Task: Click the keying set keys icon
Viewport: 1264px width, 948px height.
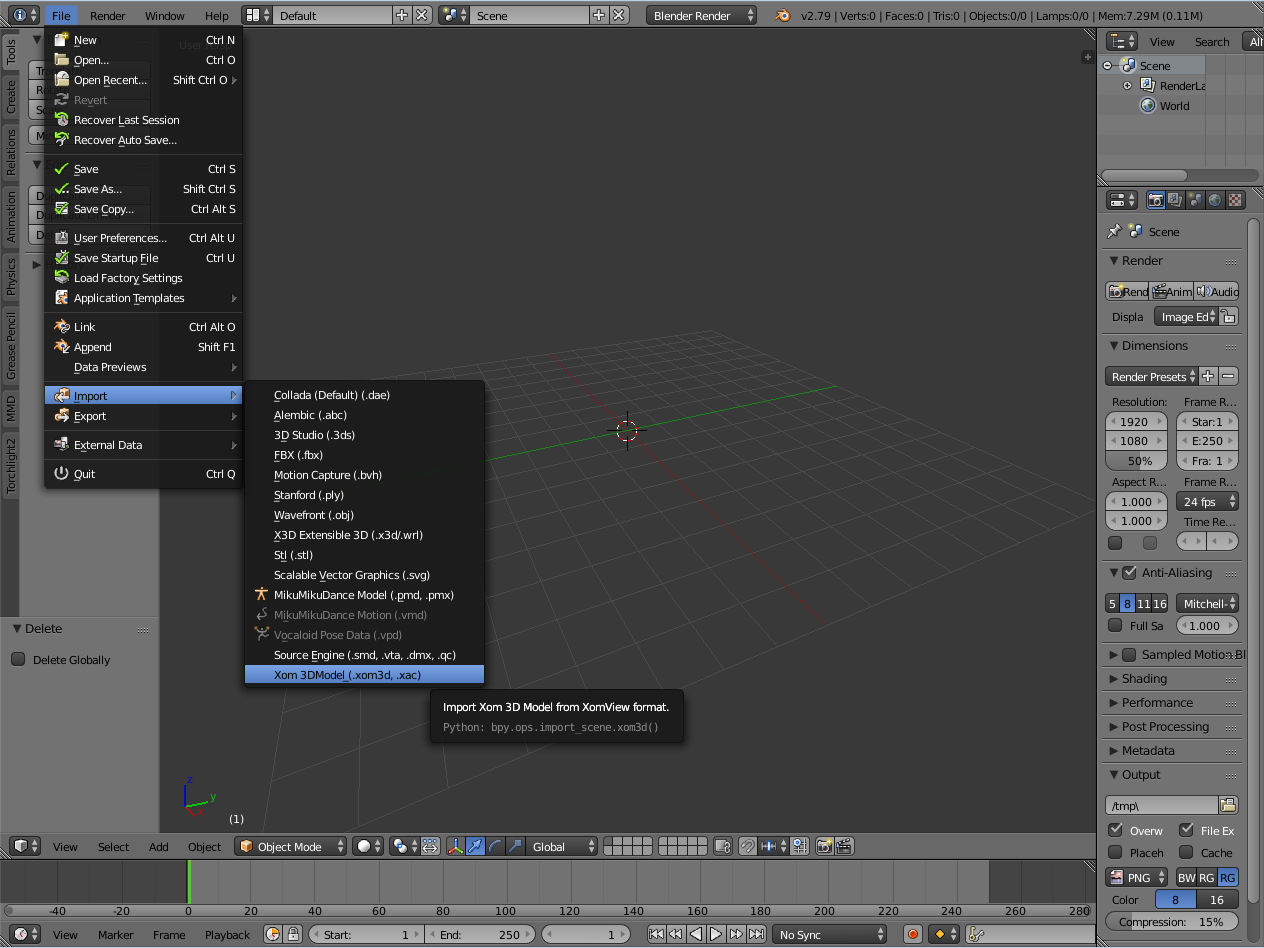Action: pyautogui.click(x=978, y=935)
